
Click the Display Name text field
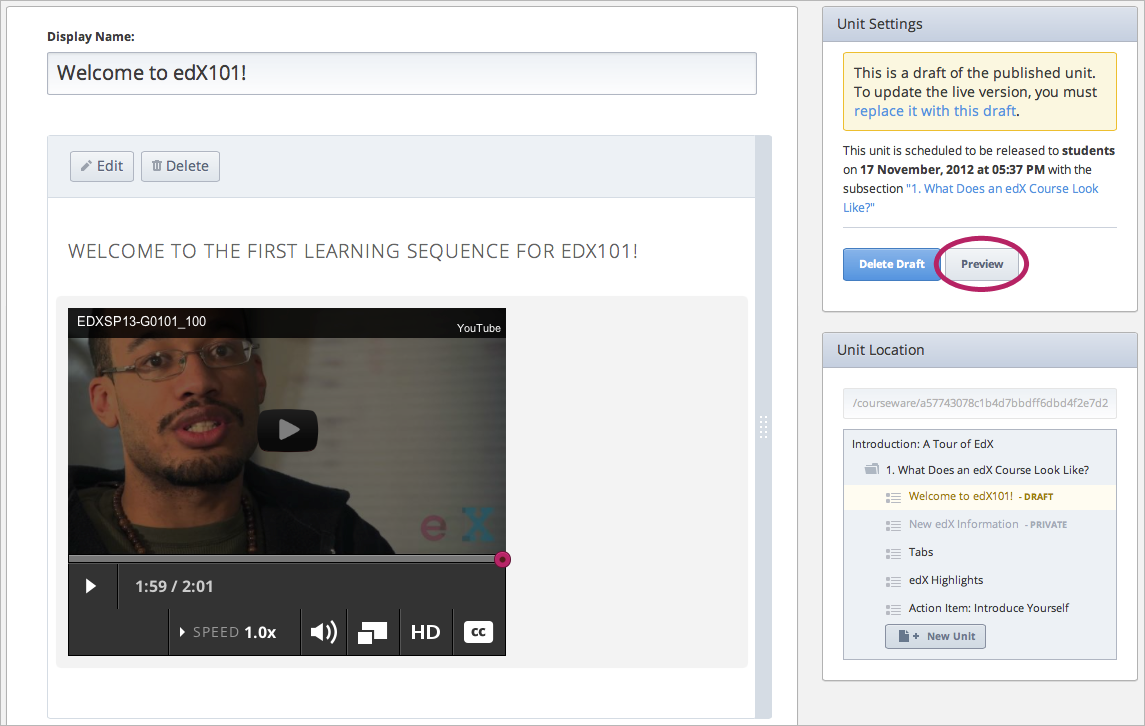(x=401, y=74)
